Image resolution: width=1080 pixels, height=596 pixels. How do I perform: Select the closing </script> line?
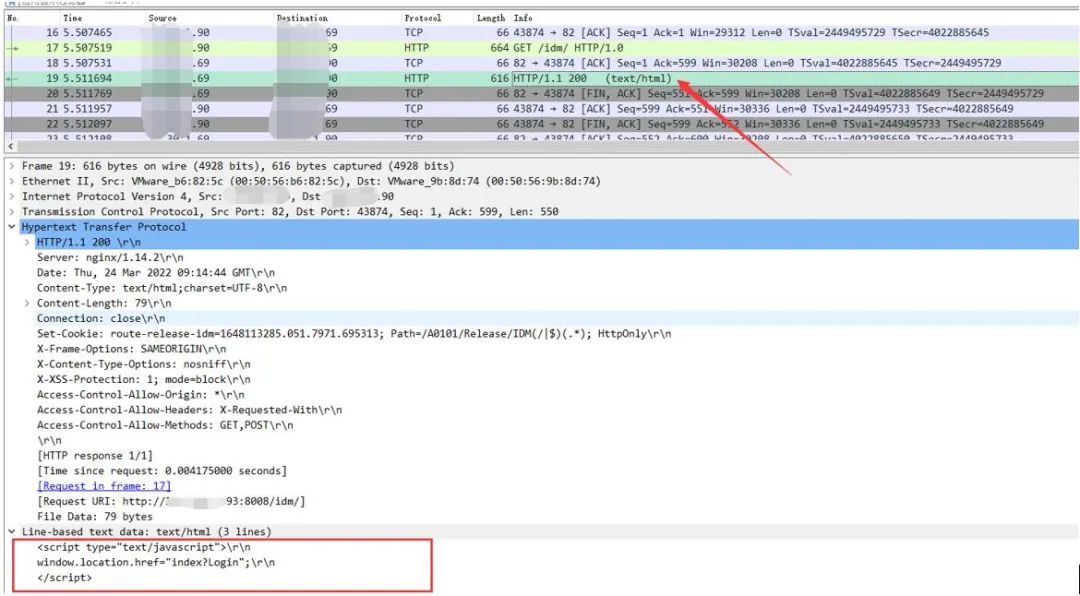coord(64,577)
